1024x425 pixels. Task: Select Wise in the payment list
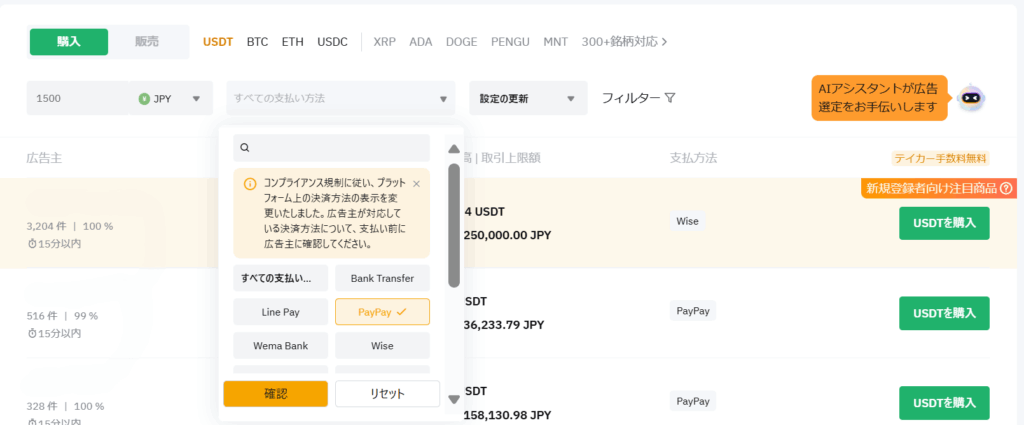tap(382, 346)
